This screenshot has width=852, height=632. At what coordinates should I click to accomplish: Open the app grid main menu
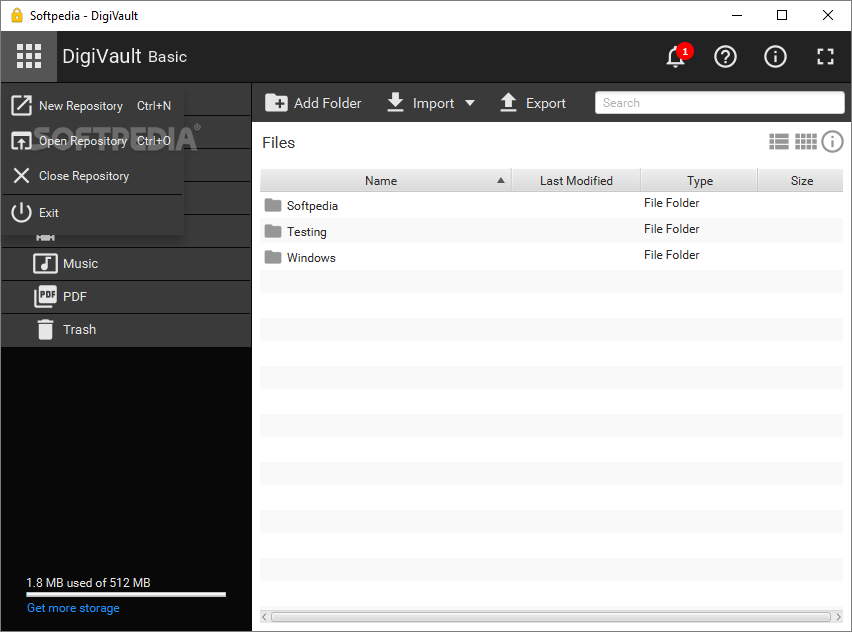(29, 57)
